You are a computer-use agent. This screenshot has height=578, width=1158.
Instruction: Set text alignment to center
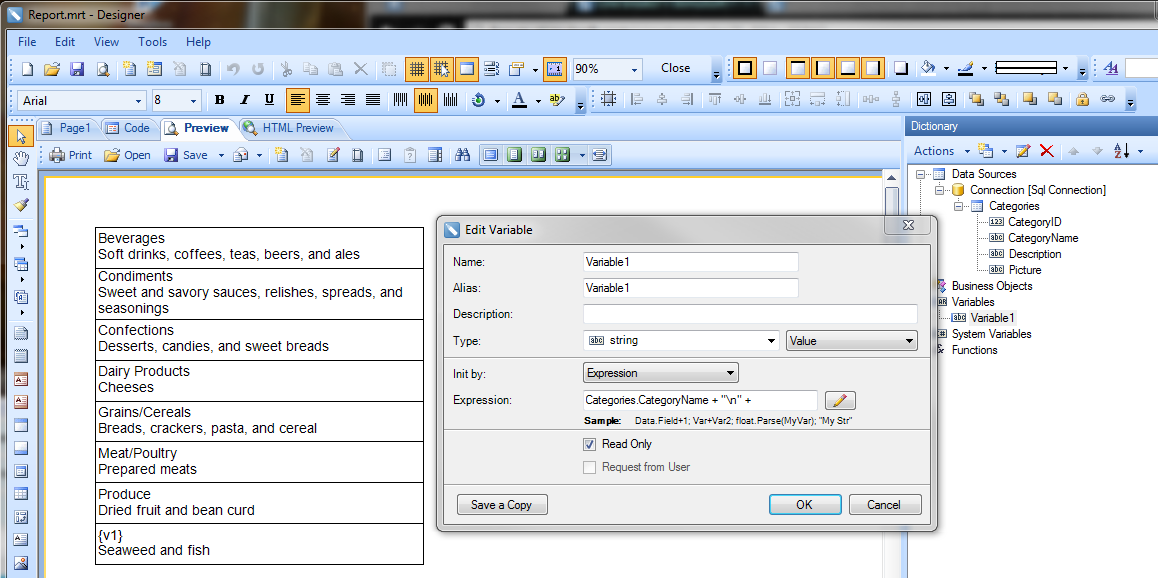tap(323, 100)
